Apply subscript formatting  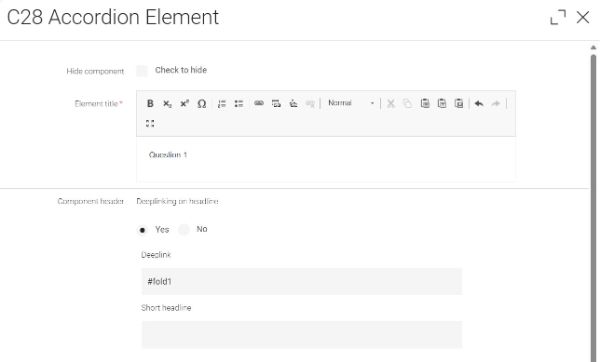point(167,103)
